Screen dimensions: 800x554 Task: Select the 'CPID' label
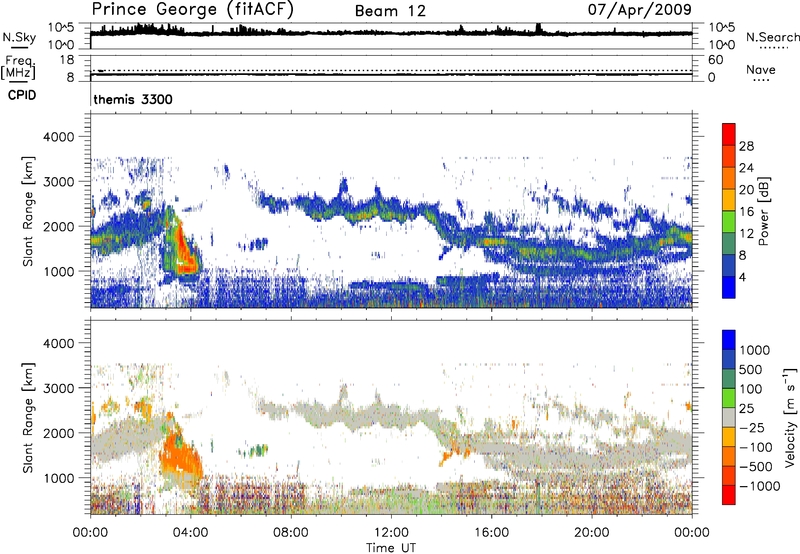21,95
